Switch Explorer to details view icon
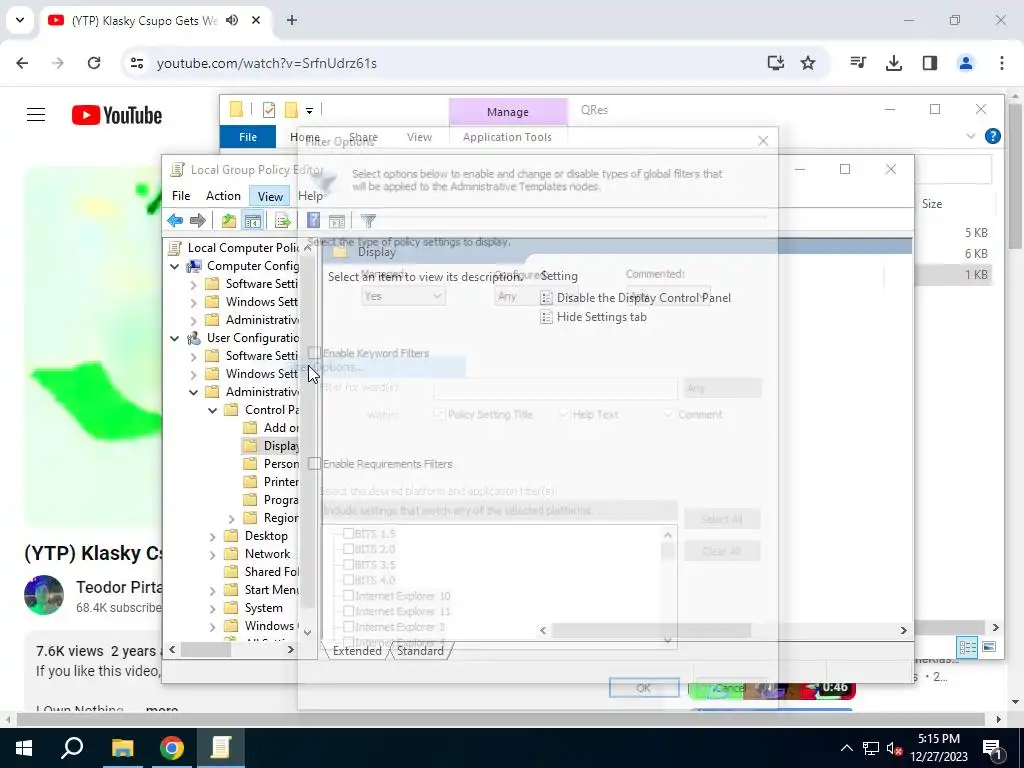1024x768 pixels. coord(967,647)
